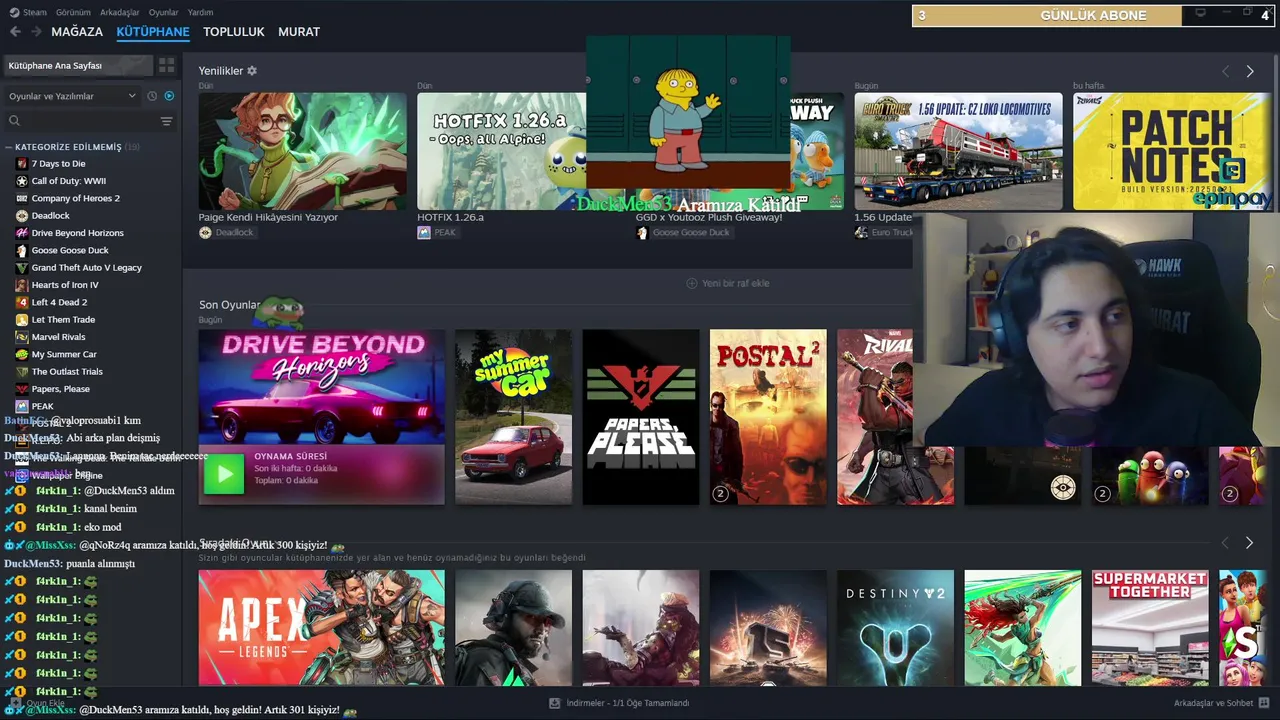The width and height of the screenshot is (1280, 720).
Task: Open the My Summer Car cover
Action: (513, 417)
